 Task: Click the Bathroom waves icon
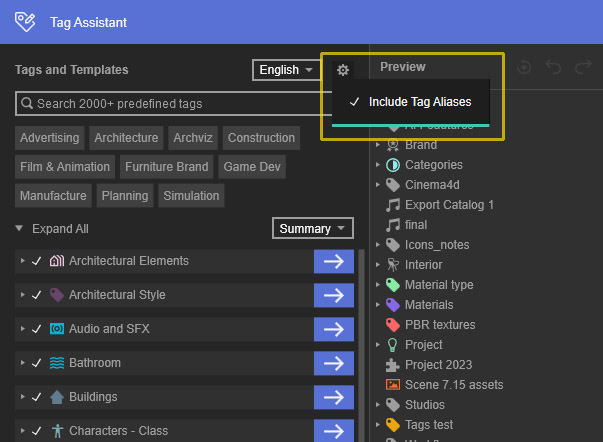coord(57,363)
